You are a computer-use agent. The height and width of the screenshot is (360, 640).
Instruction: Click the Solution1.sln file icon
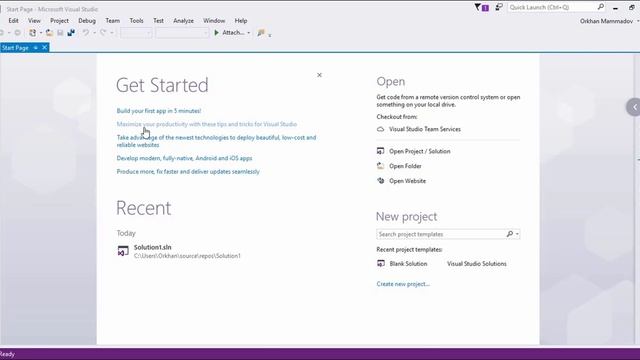tap(123, 251)
